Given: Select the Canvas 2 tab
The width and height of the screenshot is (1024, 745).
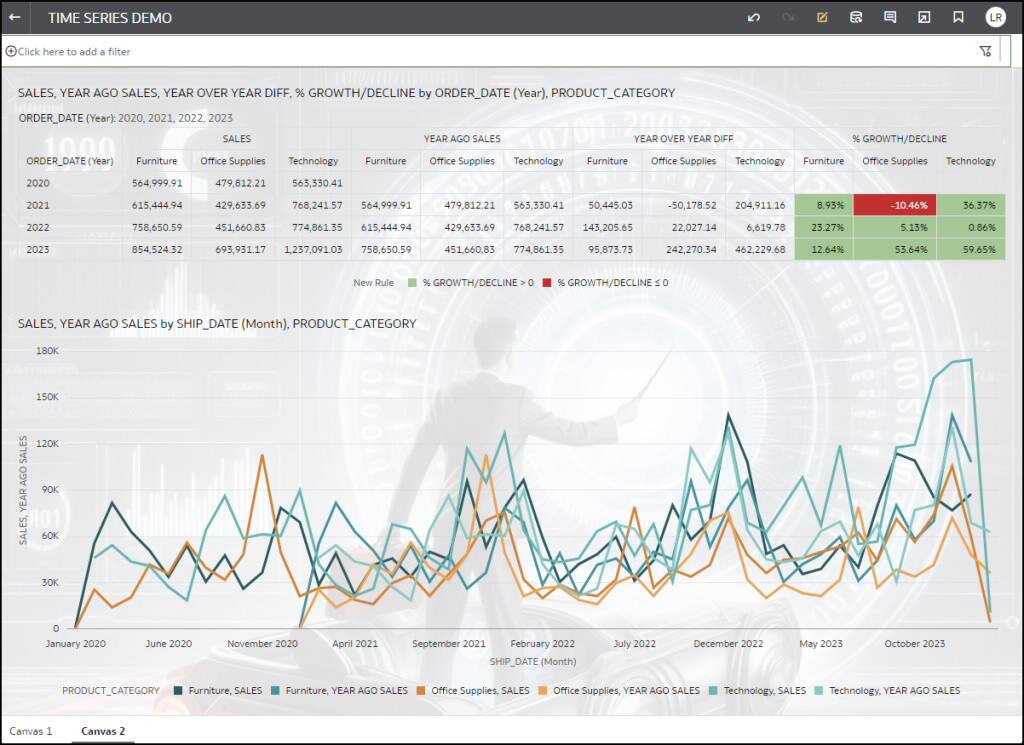Looking at the screenshot, I should (102, 731).
